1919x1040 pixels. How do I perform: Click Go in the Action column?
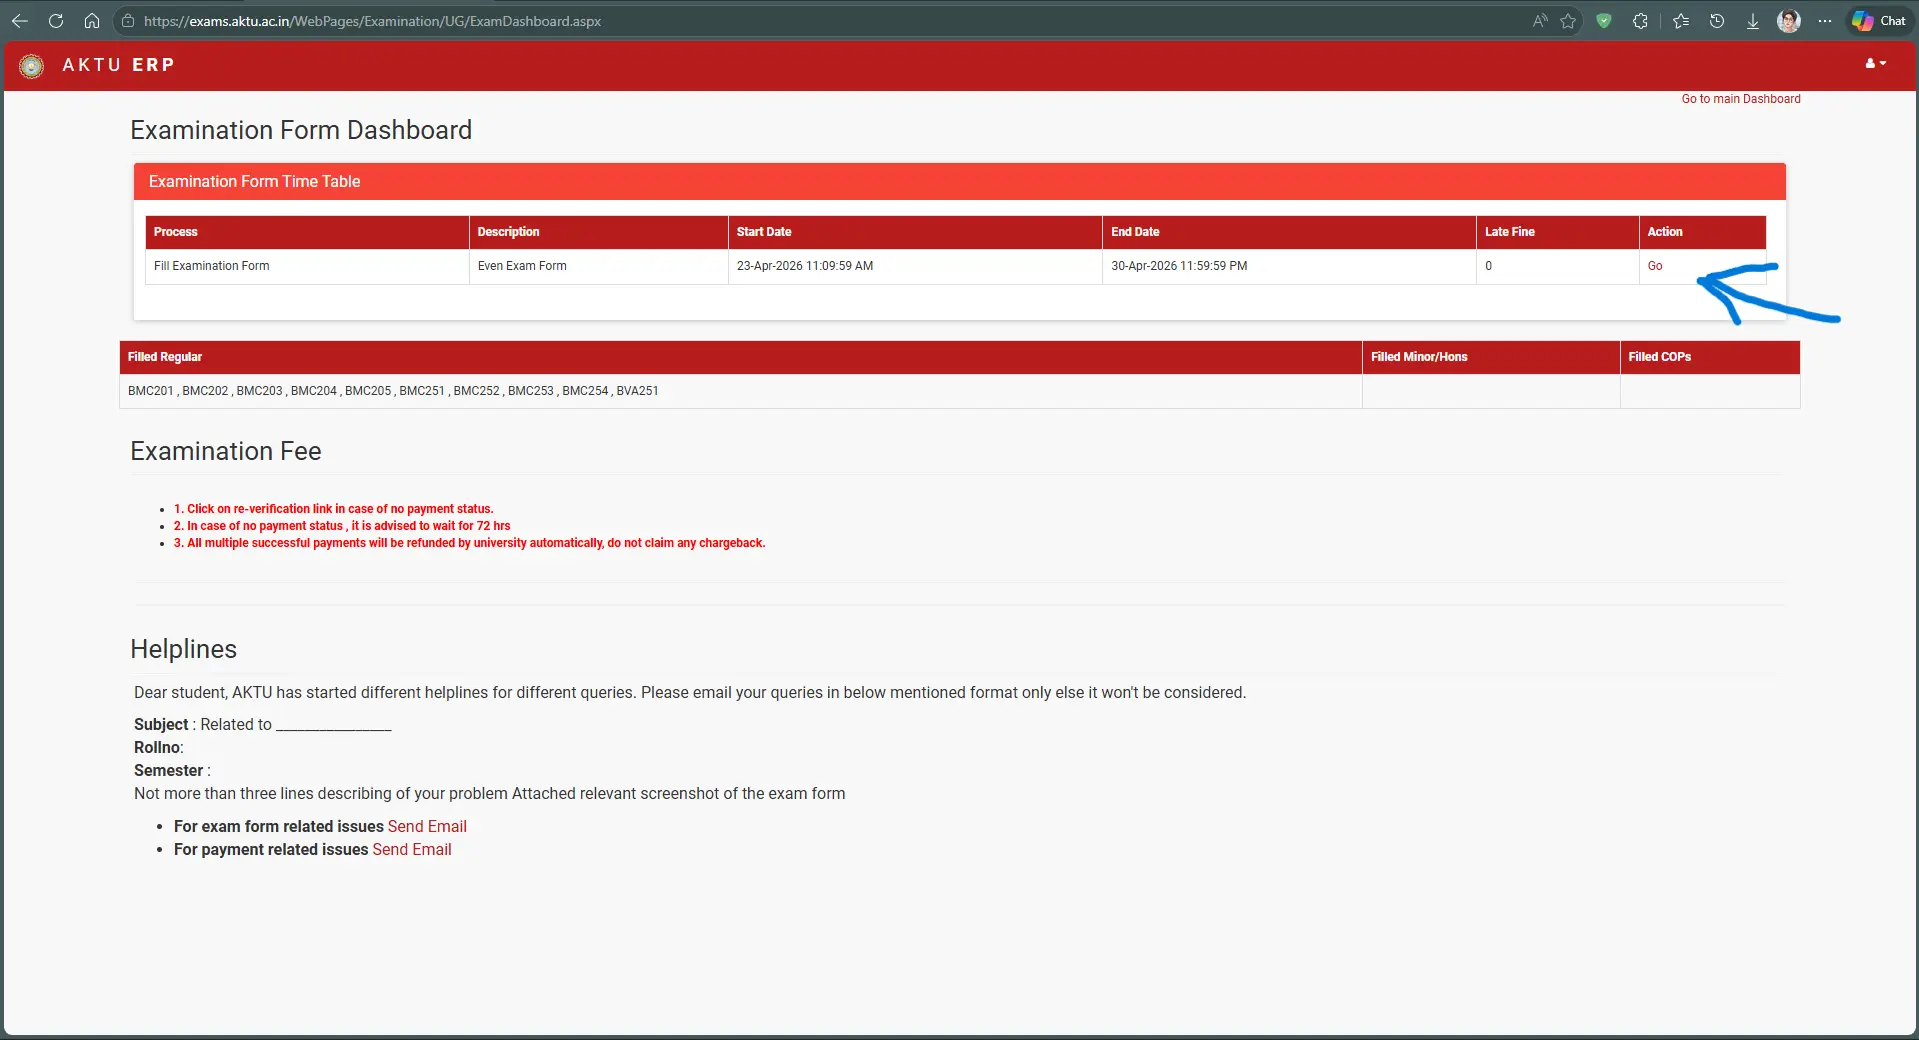click(1654, 266)
